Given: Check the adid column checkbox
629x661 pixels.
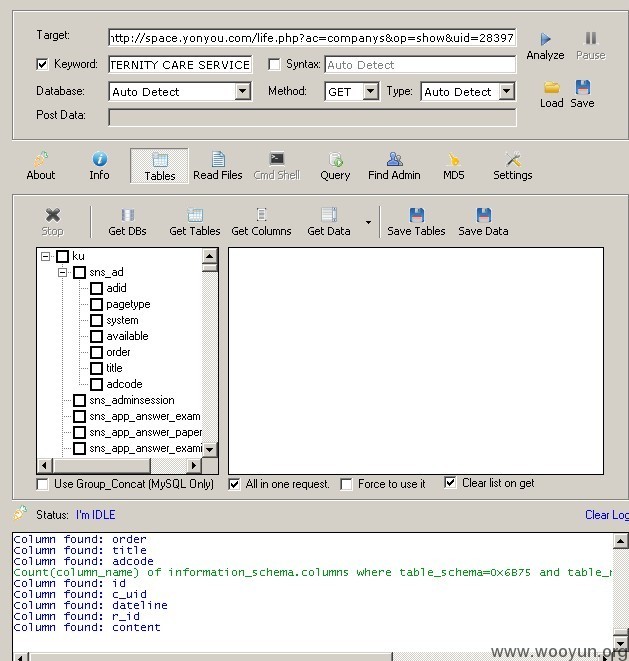Looking at the screenshot, I should pyautogui.click(x=97, y=288).
